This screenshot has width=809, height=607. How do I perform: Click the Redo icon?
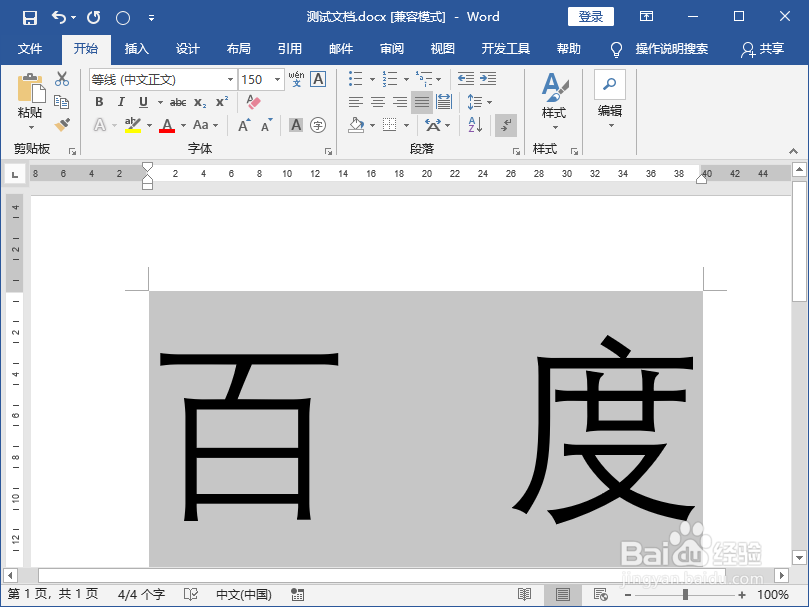pos(93,18)
